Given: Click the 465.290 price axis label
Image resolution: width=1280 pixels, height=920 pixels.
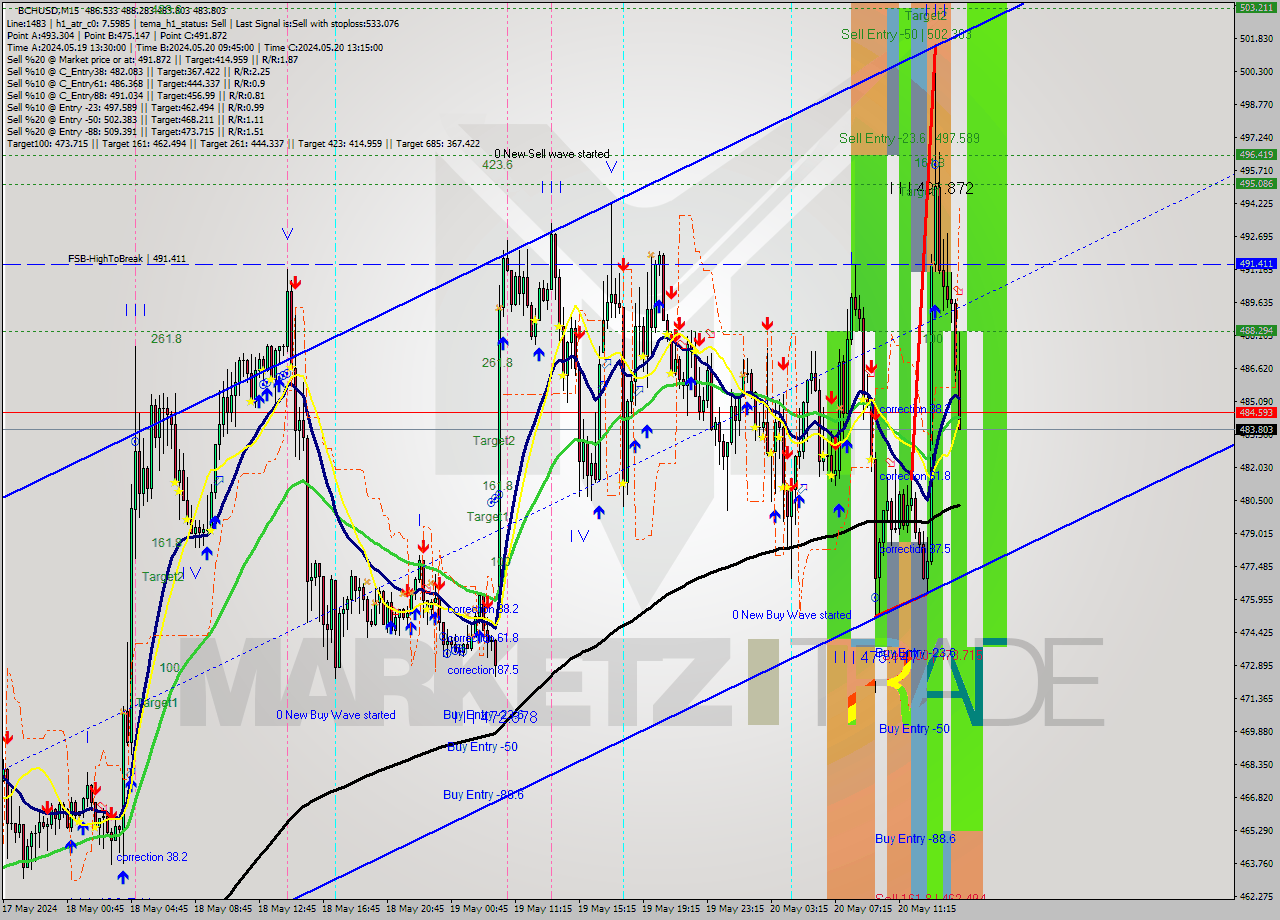Looking at the screenshot, I should click(1256, 831).
